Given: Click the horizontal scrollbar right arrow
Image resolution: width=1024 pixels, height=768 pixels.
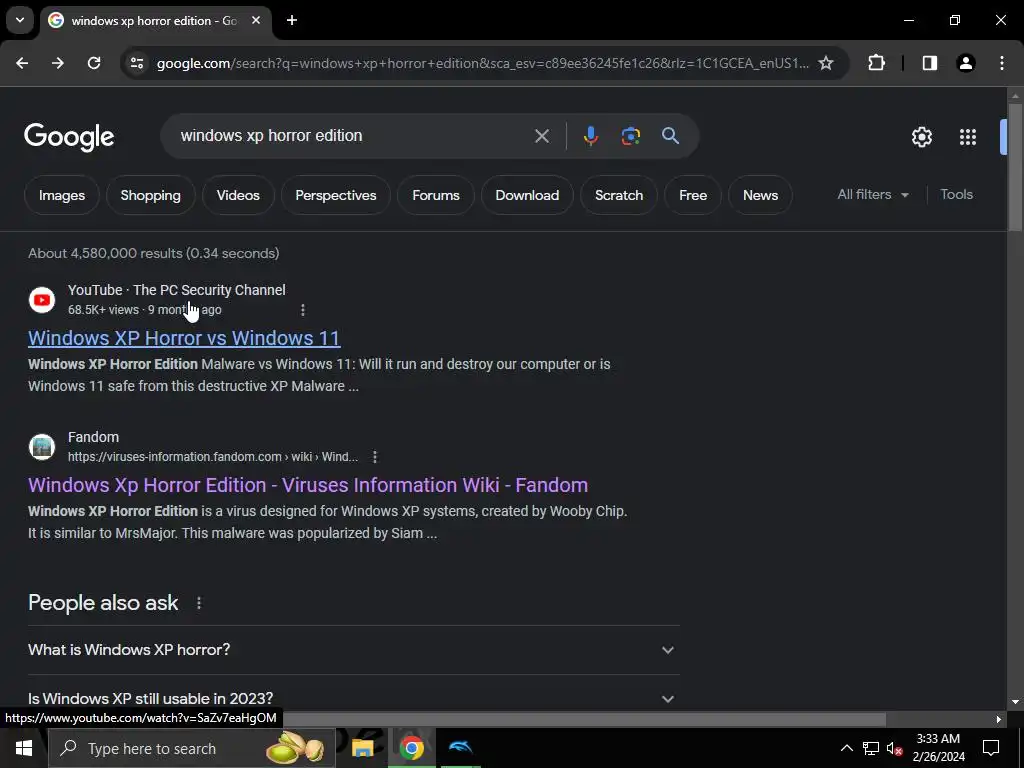Looking at the screenshot, I should pyautogui.click(x=999, y=719).
